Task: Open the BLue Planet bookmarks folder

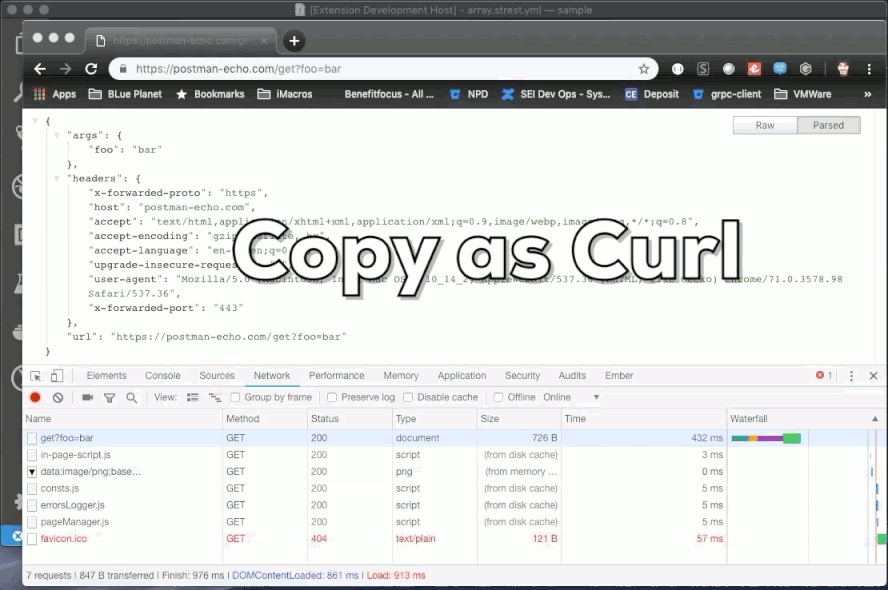Action: (x=125, y=94)
